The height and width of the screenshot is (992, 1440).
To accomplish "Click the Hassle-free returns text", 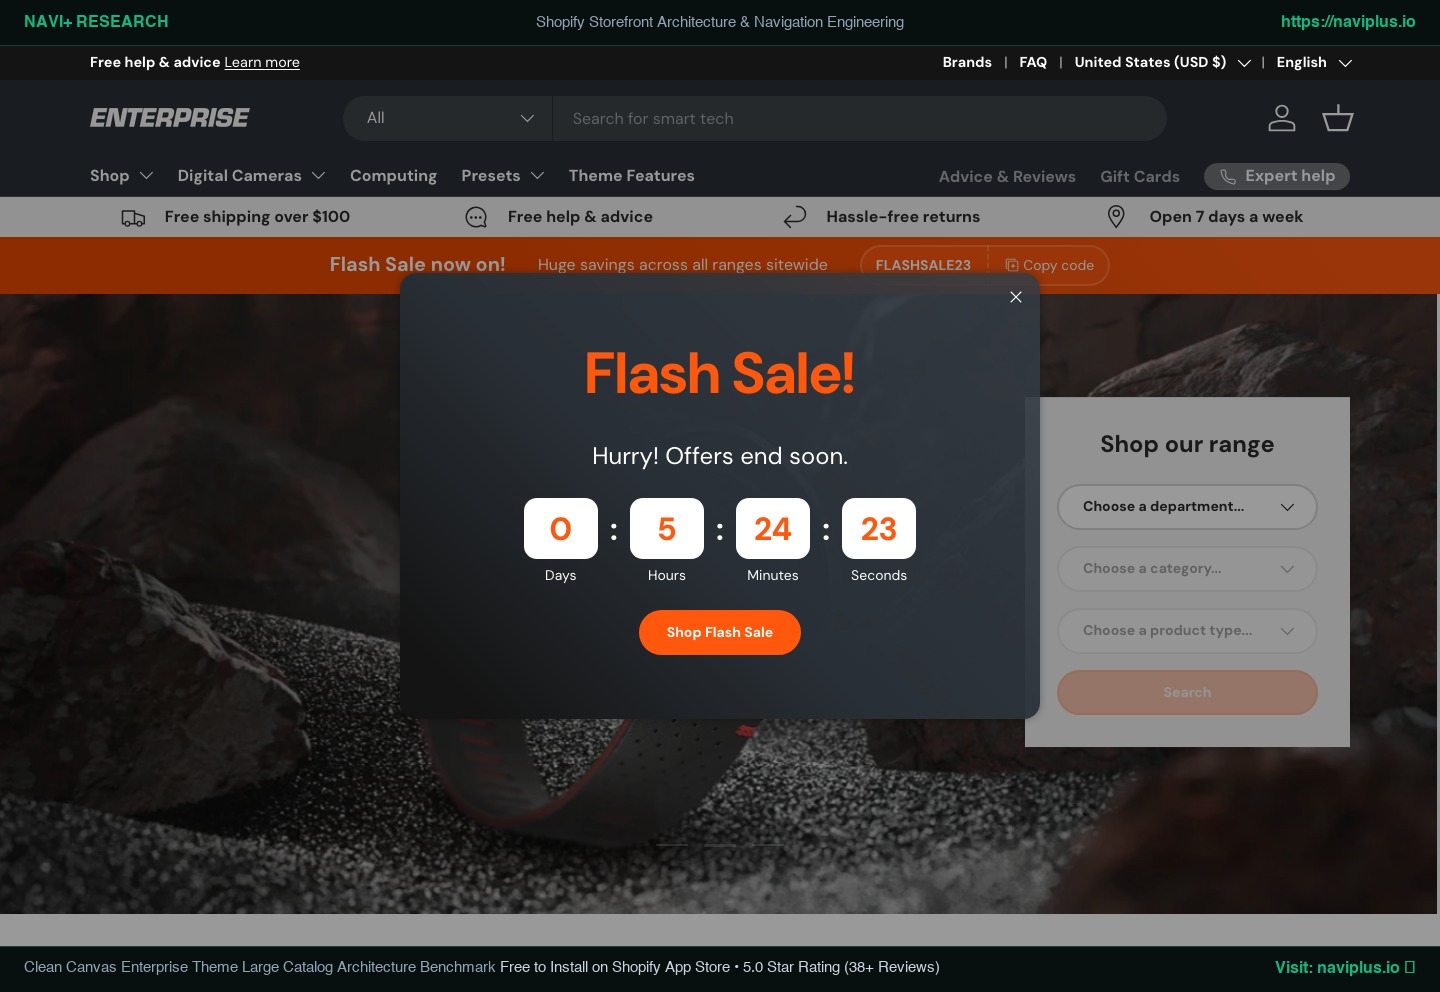I will (903, 217).
